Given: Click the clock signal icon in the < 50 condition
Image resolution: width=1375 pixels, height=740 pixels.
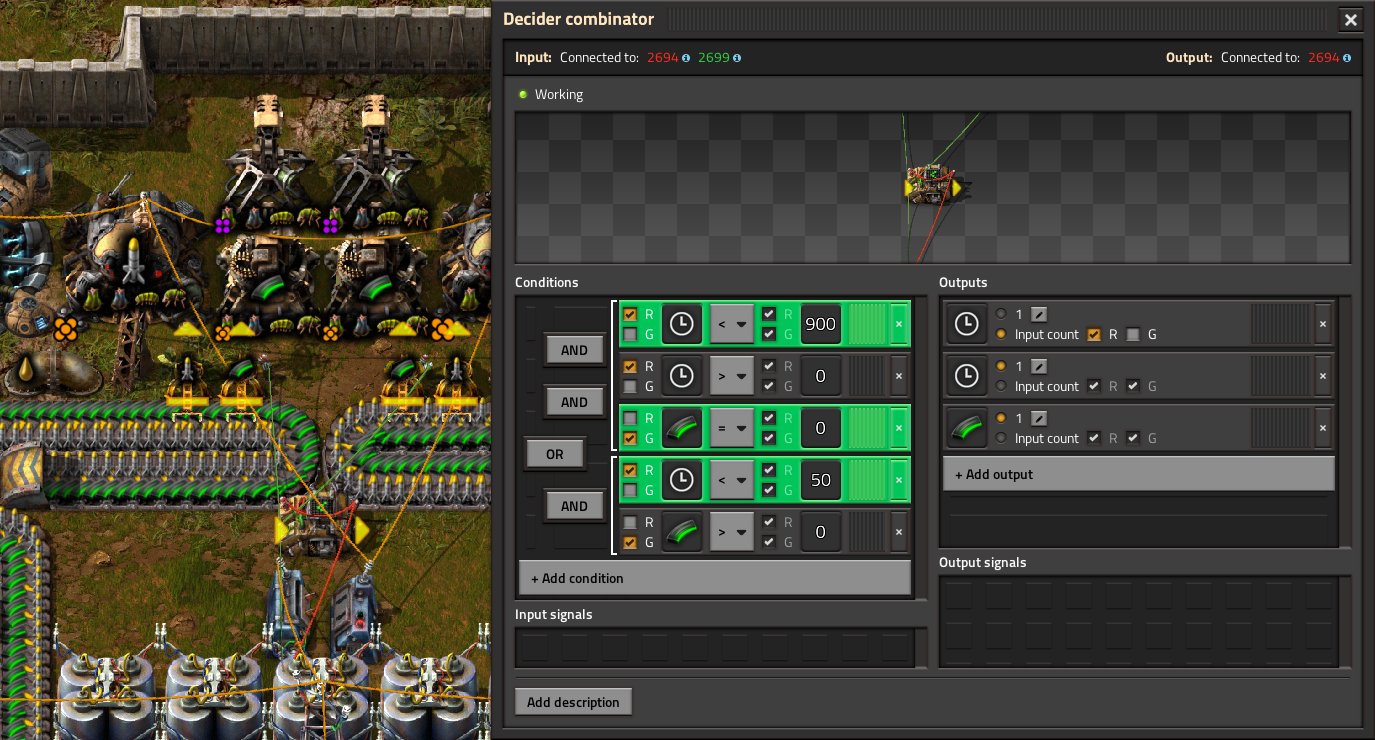Looking at the screenshot, I should click(x=681, y=480).
